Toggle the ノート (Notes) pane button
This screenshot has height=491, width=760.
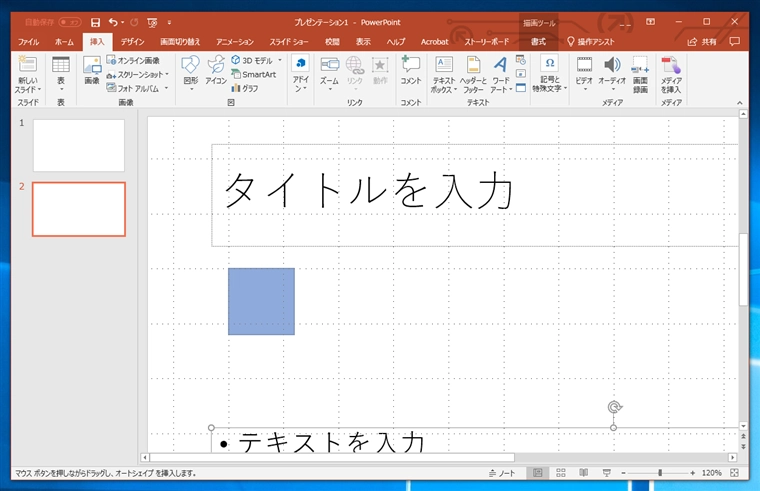pyautogui.click(x=502, y=473)
